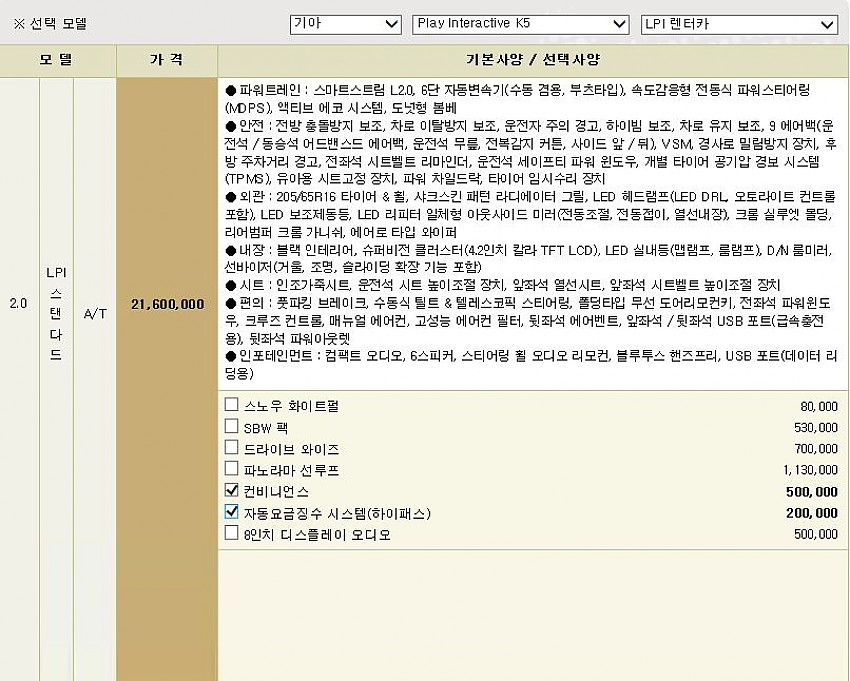Click the 1,130,000 sunroof option price
The width and height of the screenshot is (850, 681).
click(x=810, y=470)
